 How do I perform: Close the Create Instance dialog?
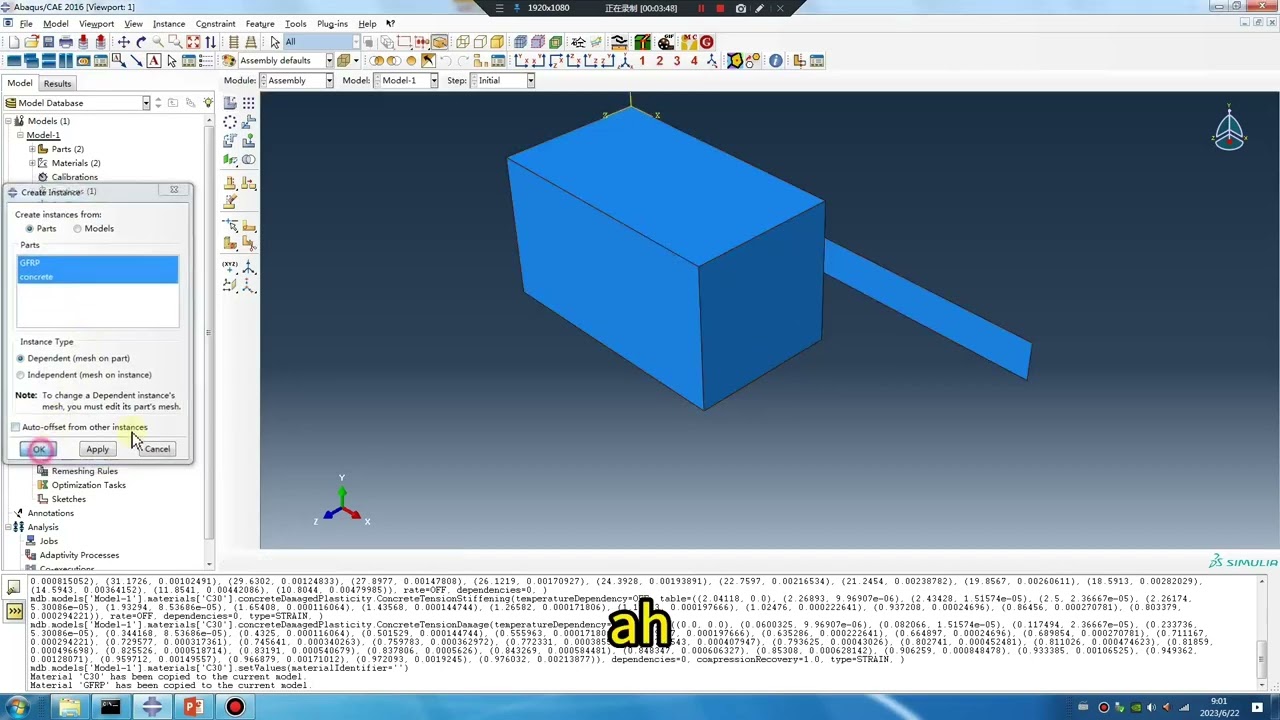coord(174,190)
